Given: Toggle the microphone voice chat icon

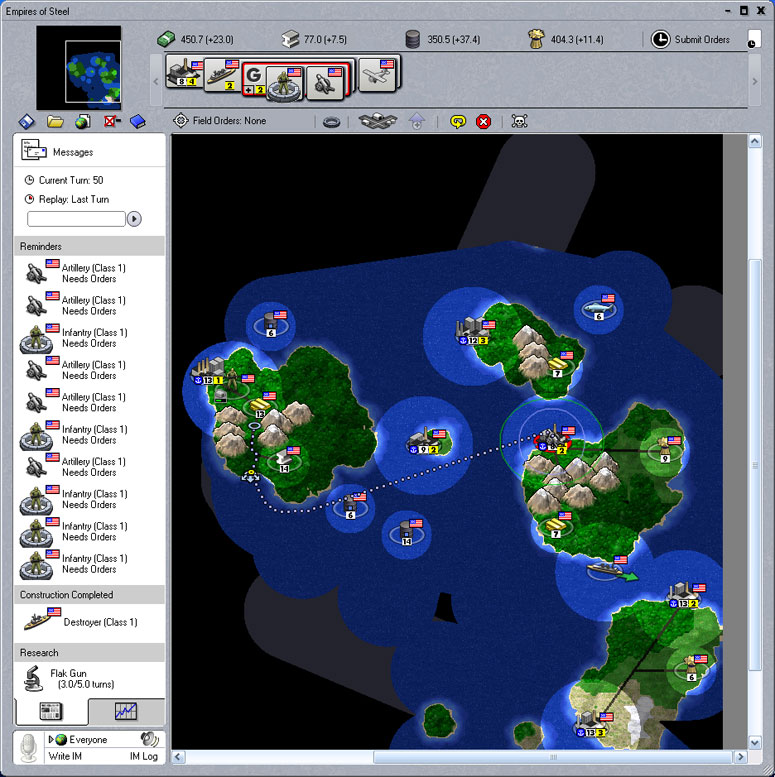Looking at the screenshot, I should (29, 747).
